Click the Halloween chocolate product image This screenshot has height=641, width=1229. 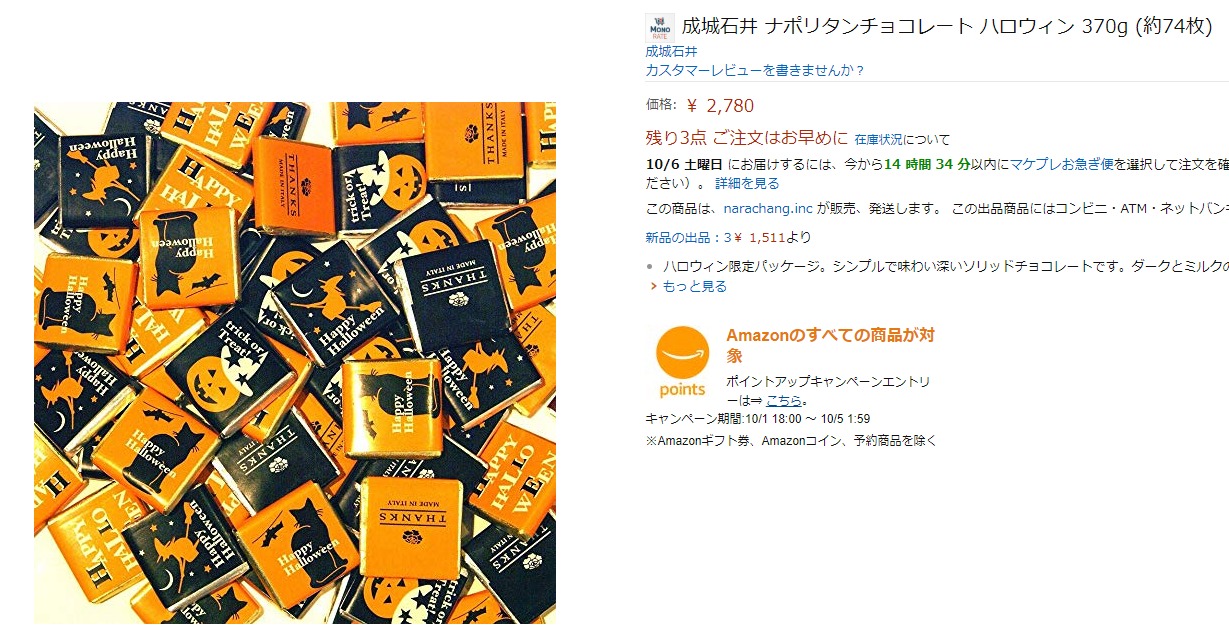tap(295, 362)
